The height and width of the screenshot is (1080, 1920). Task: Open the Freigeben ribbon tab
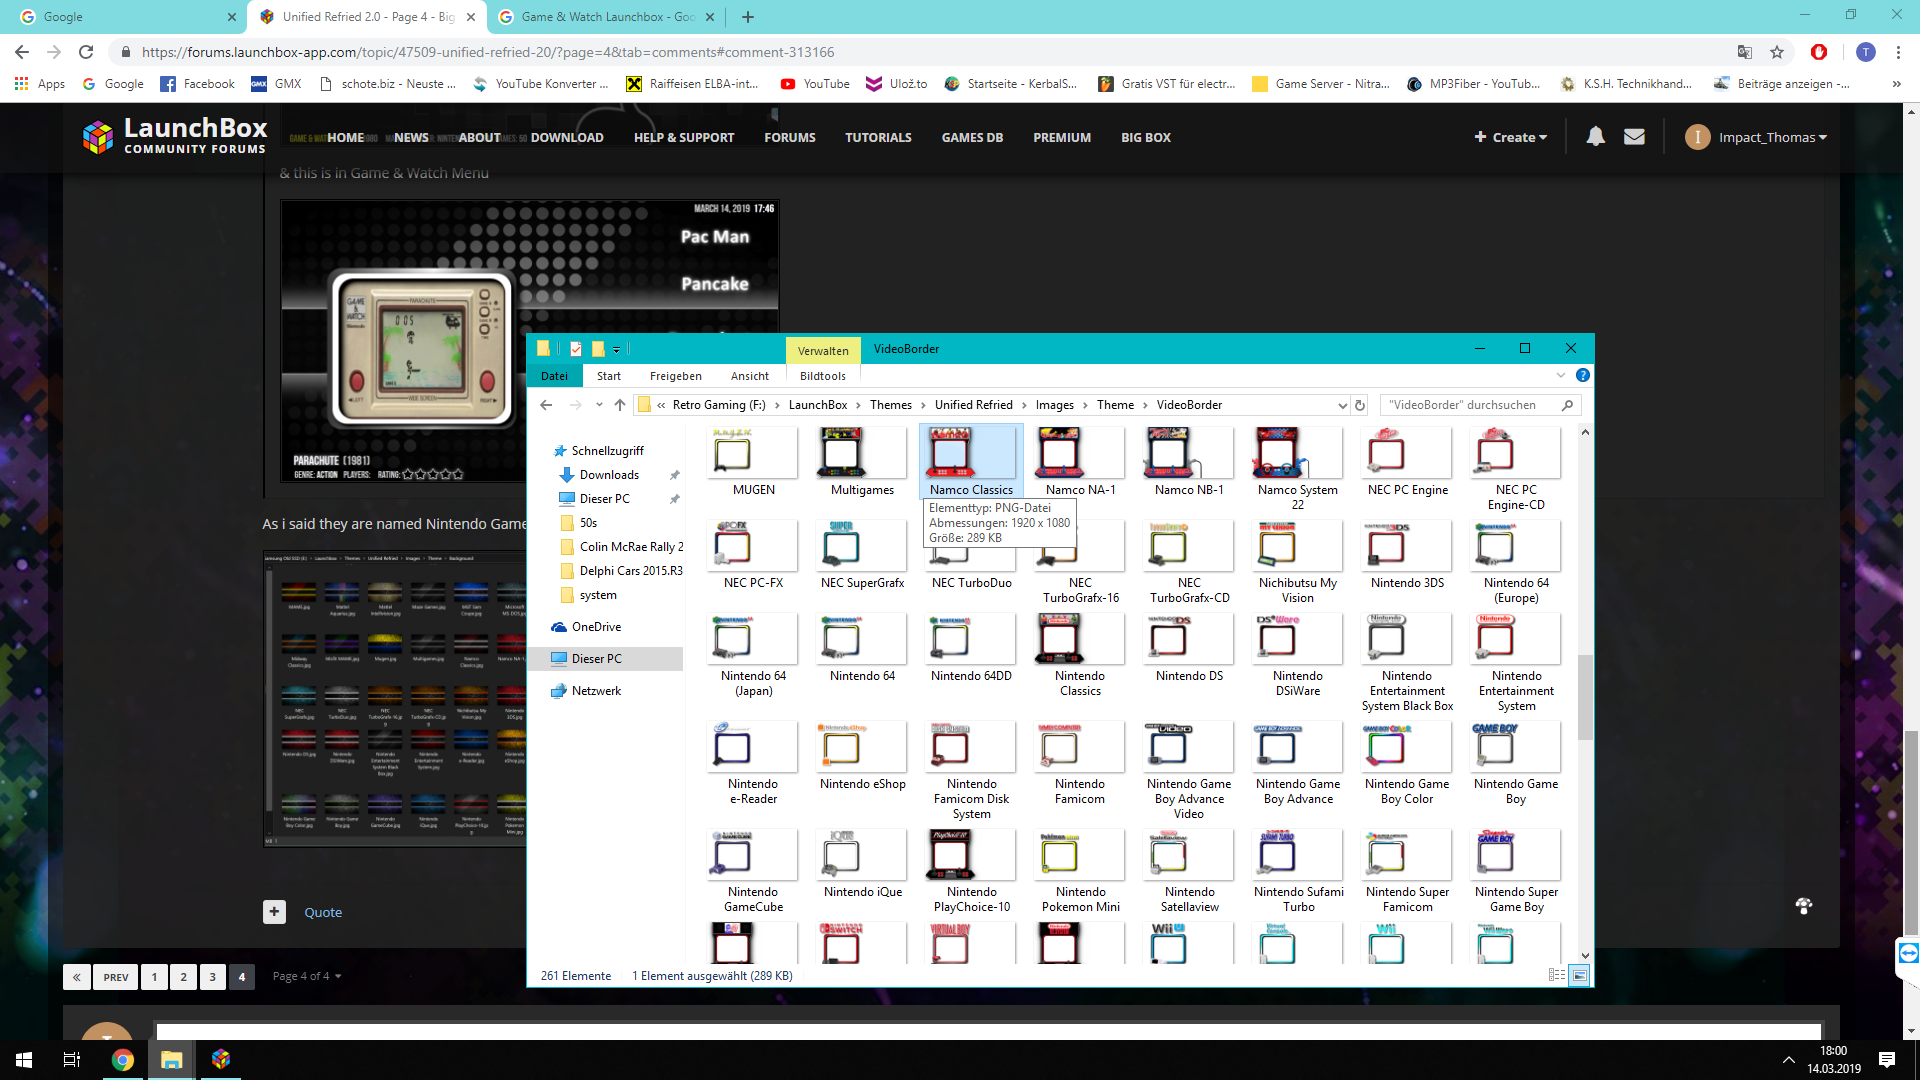pyautogui.click(x=676, y=376)
